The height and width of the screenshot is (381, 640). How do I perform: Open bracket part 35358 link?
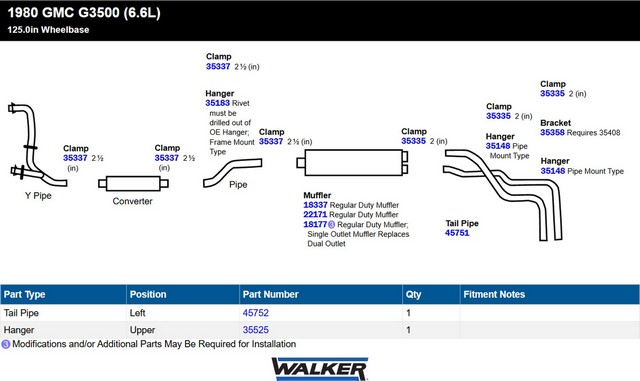click(x=552, y=132)
